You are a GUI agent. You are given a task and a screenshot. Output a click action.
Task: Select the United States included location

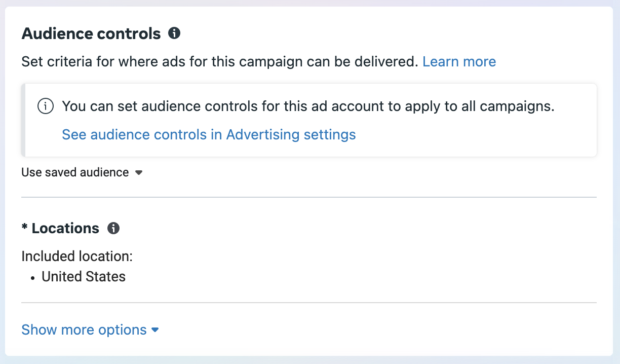coord(83,277)
